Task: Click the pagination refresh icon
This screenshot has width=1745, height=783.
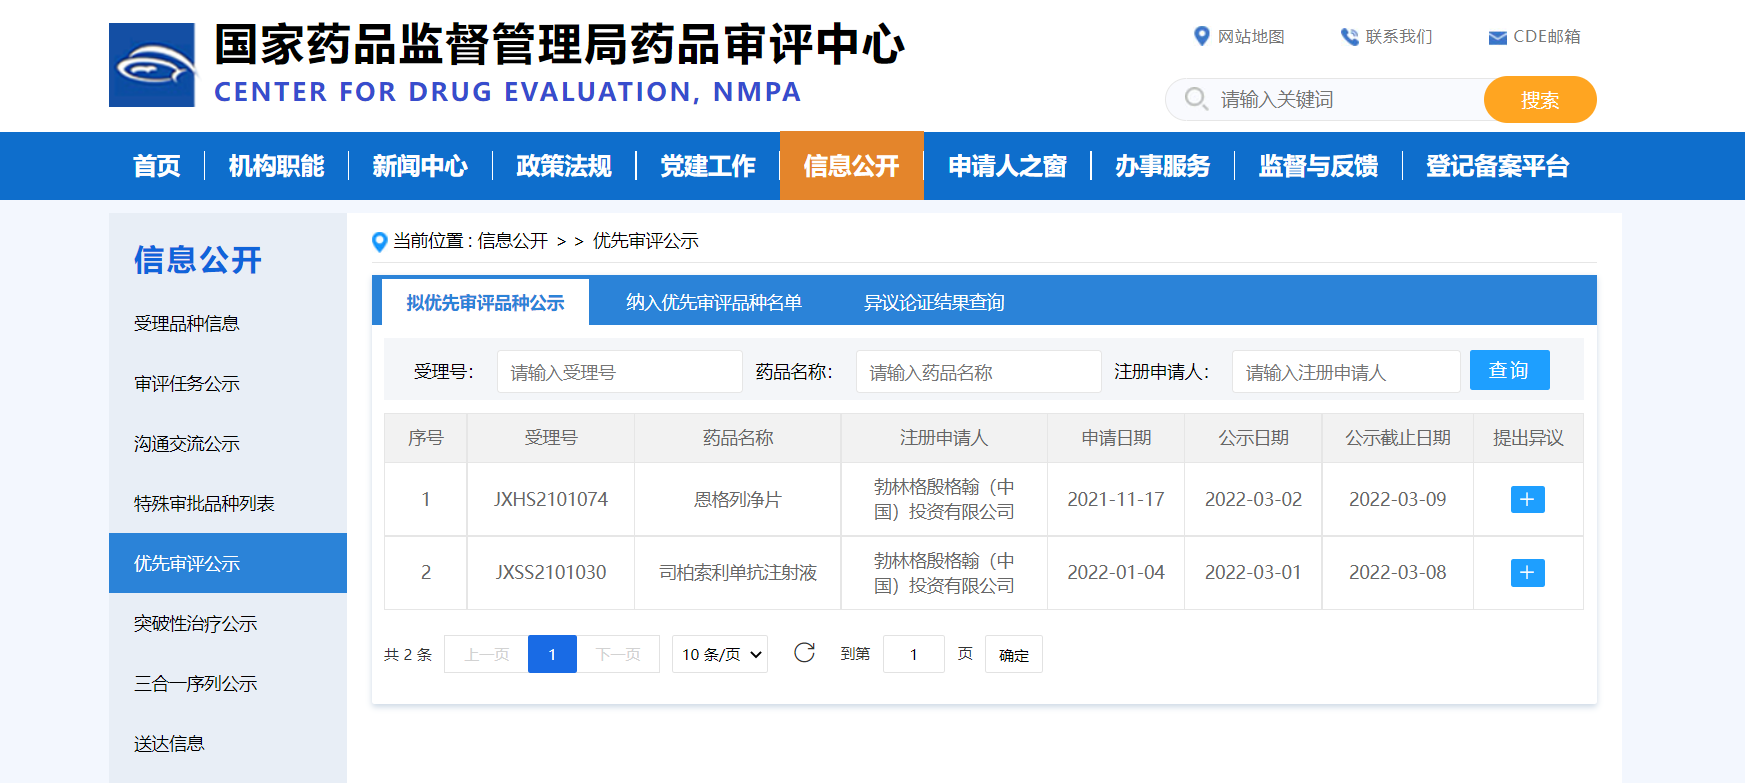Action: 804,653
